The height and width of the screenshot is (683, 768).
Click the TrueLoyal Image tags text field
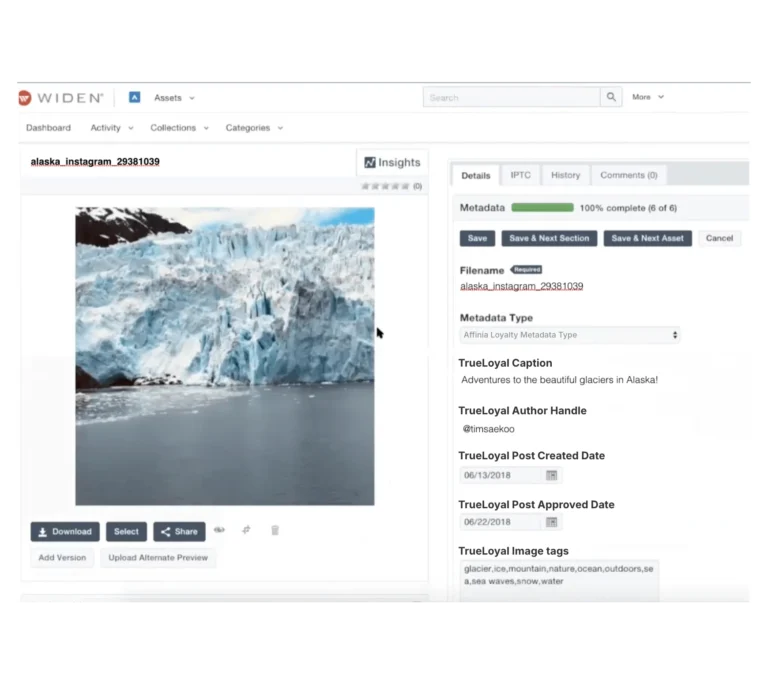click(558, 580)
